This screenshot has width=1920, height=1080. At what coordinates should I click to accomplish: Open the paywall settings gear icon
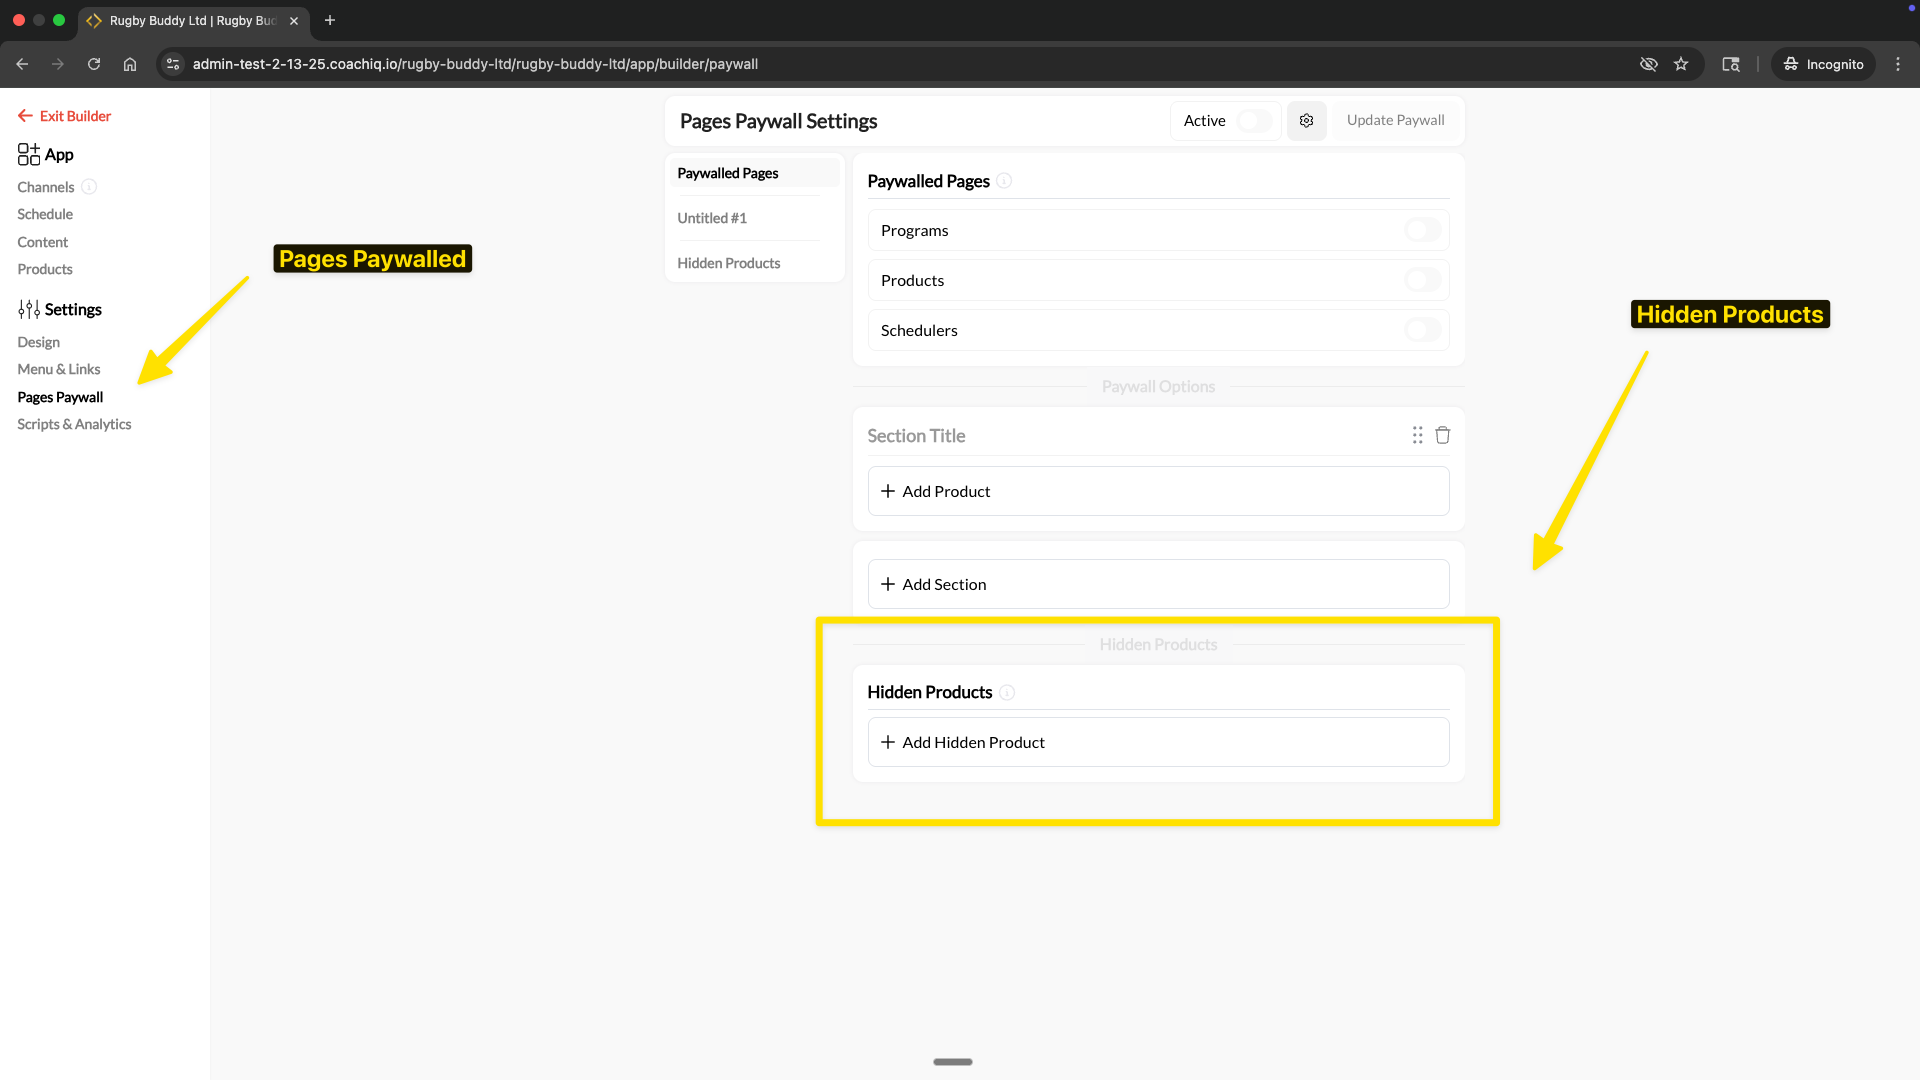click(x=1306, y=120)
